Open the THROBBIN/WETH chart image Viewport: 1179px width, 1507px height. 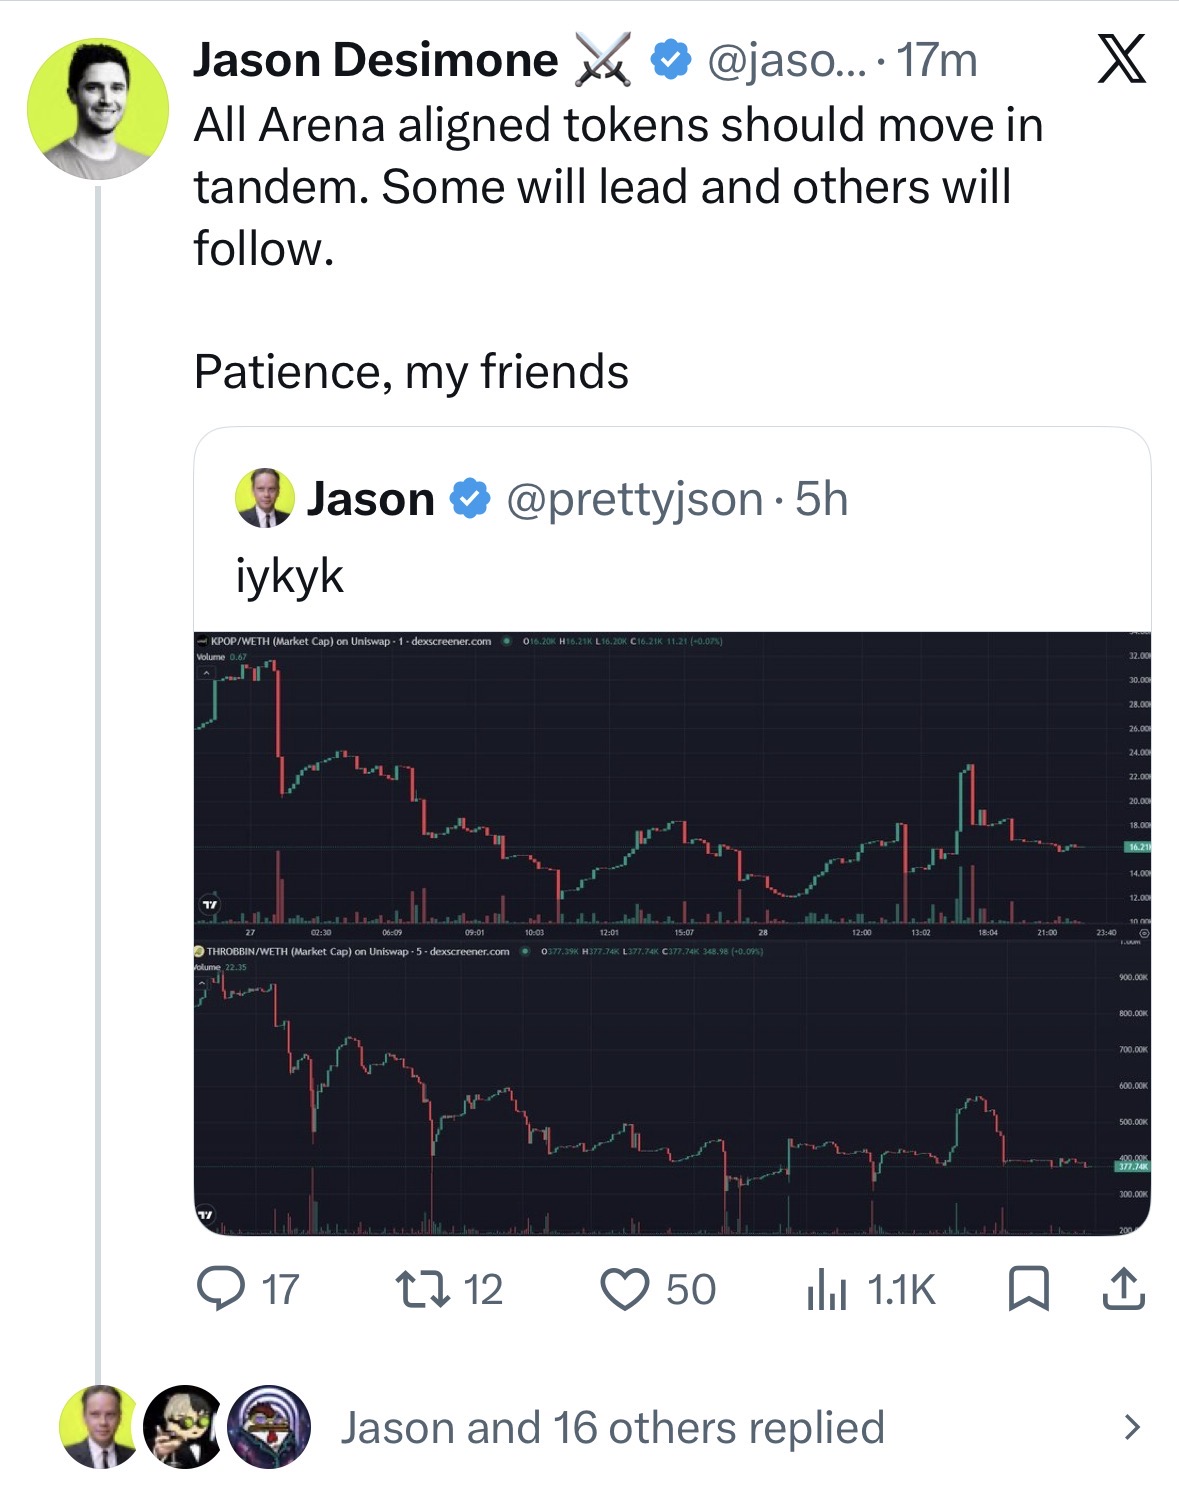672,1088
